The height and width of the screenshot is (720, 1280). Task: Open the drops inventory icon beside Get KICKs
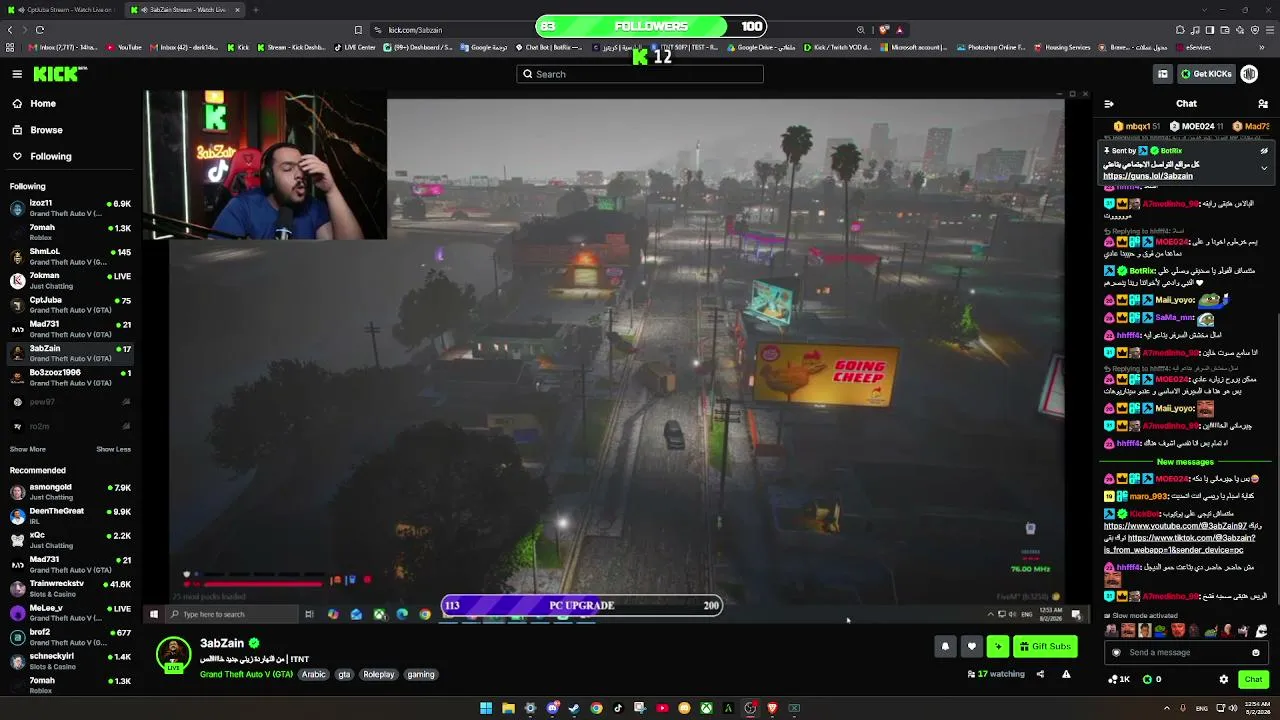[x=1163, y=74]
